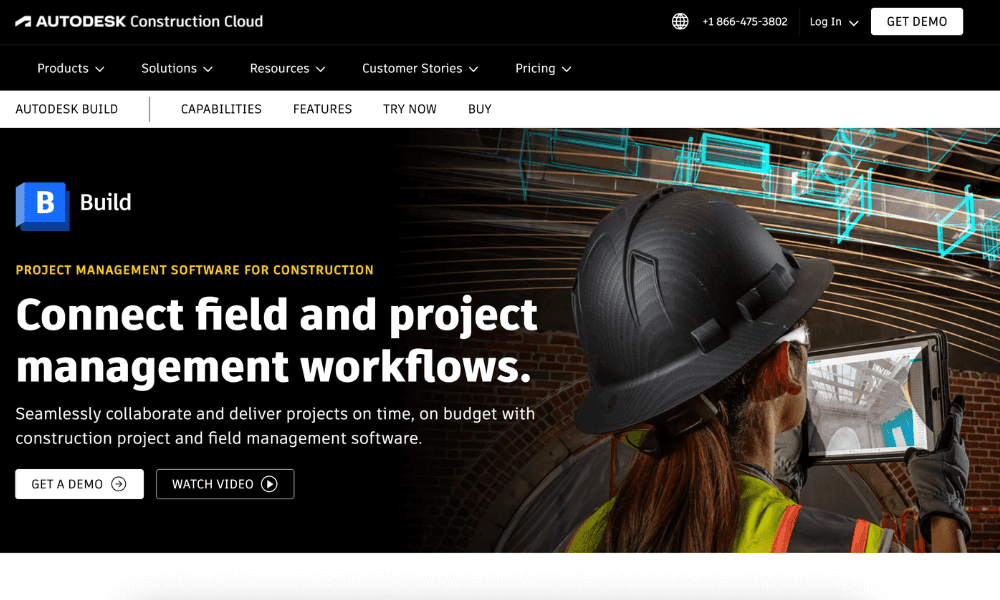1000x600 pixels.
Task: Click the white Get Demo header button
Action: (916, 22)
